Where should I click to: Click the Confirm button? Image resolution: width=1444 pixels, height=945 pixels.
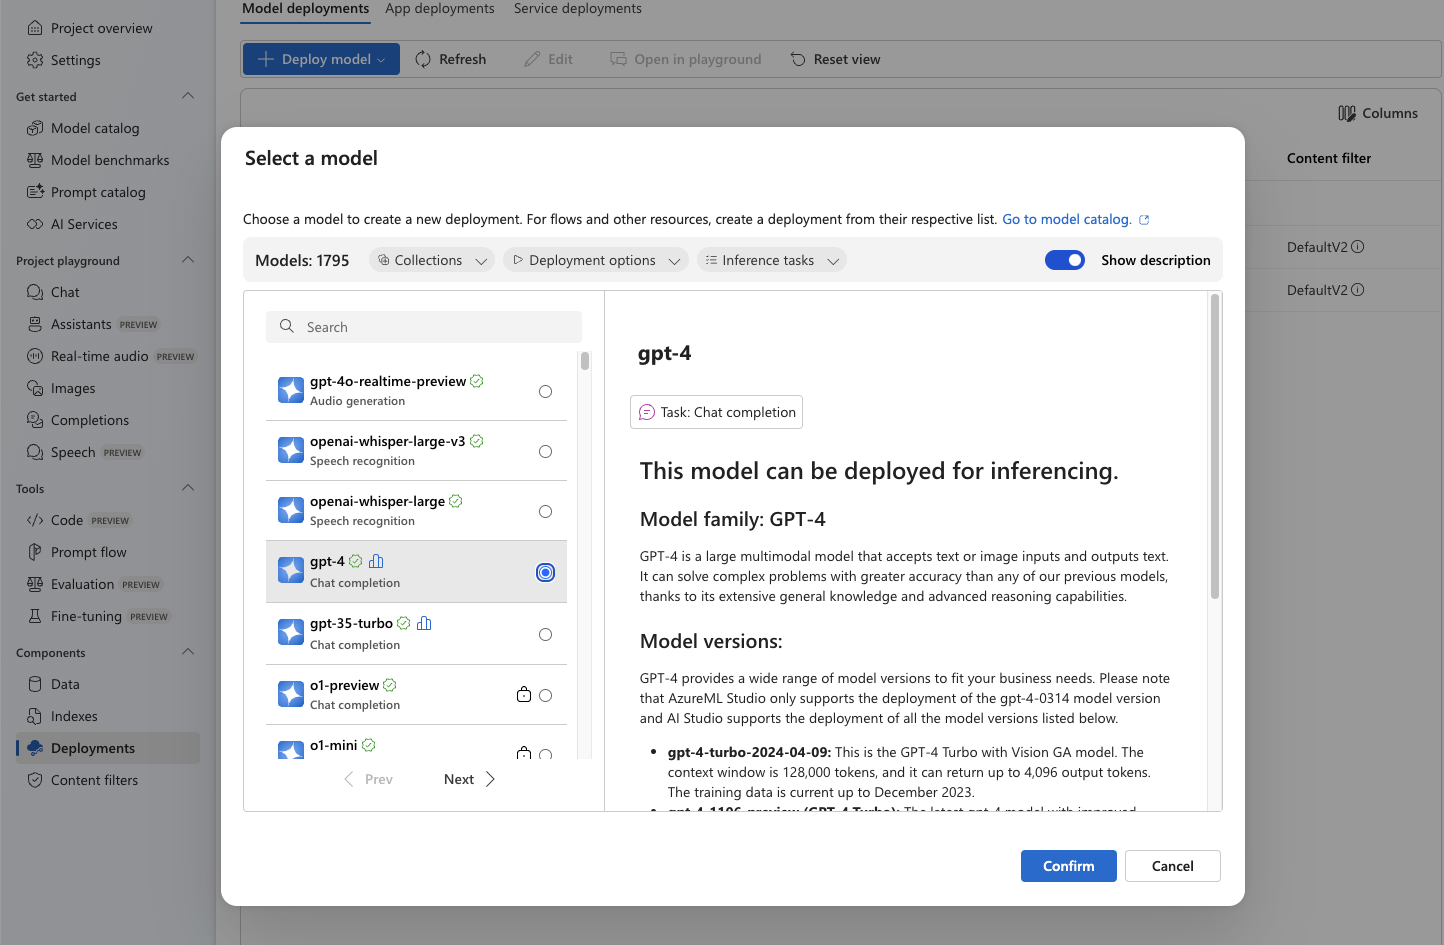point(1068,866)
